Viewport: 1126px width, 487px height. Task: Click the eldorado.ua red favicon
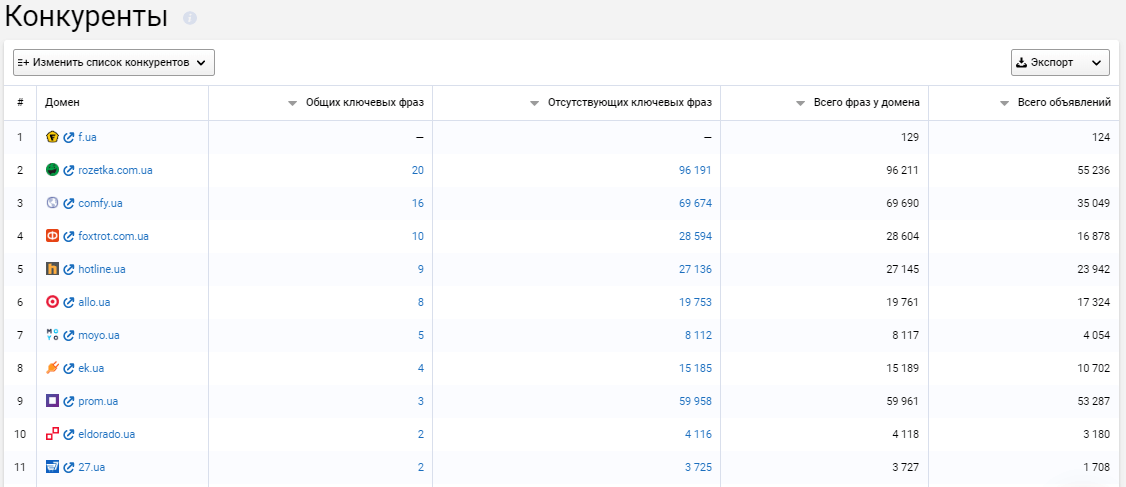(x=52, y=434)
